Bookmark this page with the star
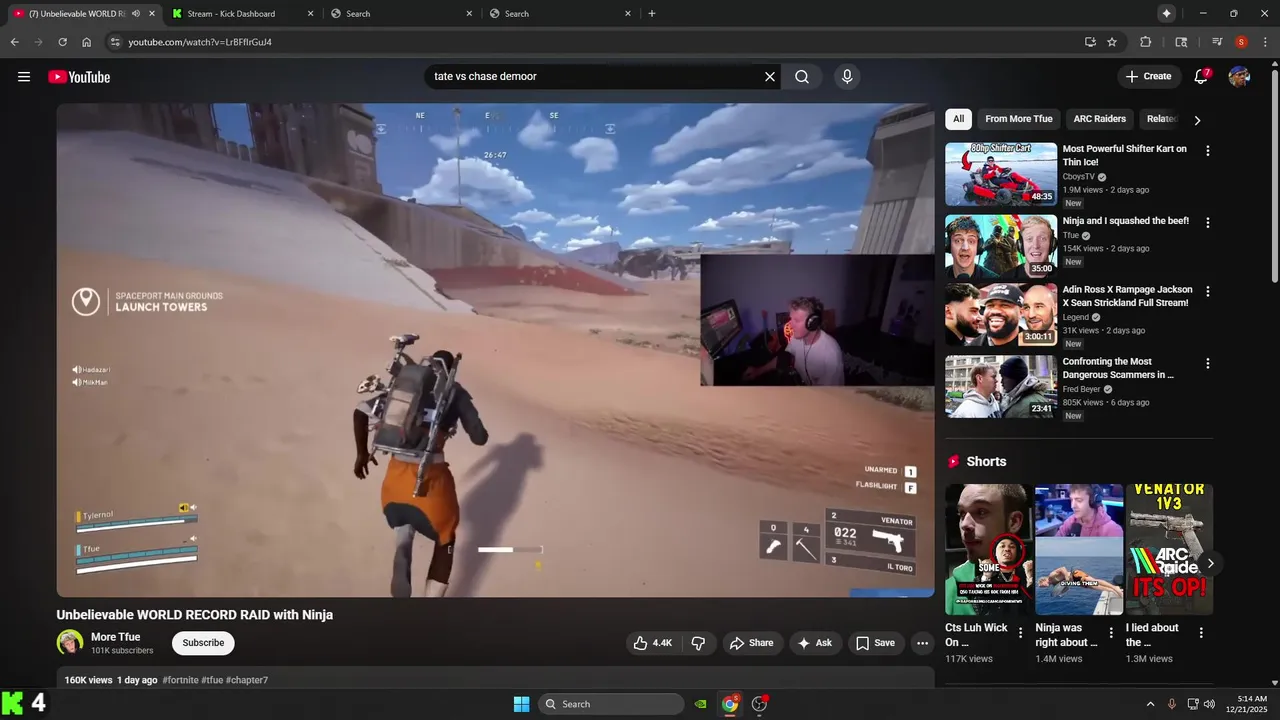The width and height of the screenshot is (1280, 720). point(1112,42)
